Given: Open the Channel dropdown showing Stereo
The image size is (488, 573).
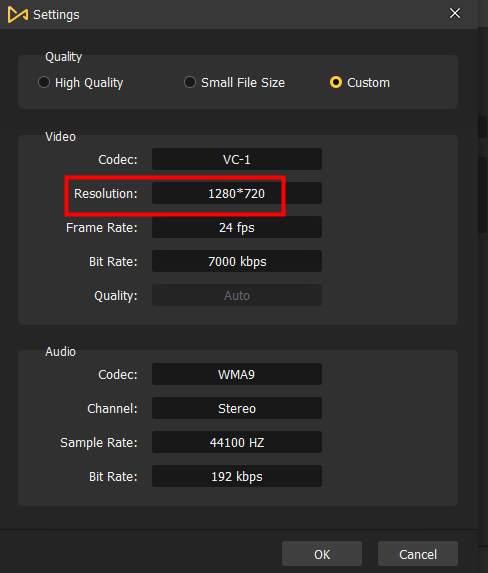Looking at the screenshot, I should [x=237, y=408].
